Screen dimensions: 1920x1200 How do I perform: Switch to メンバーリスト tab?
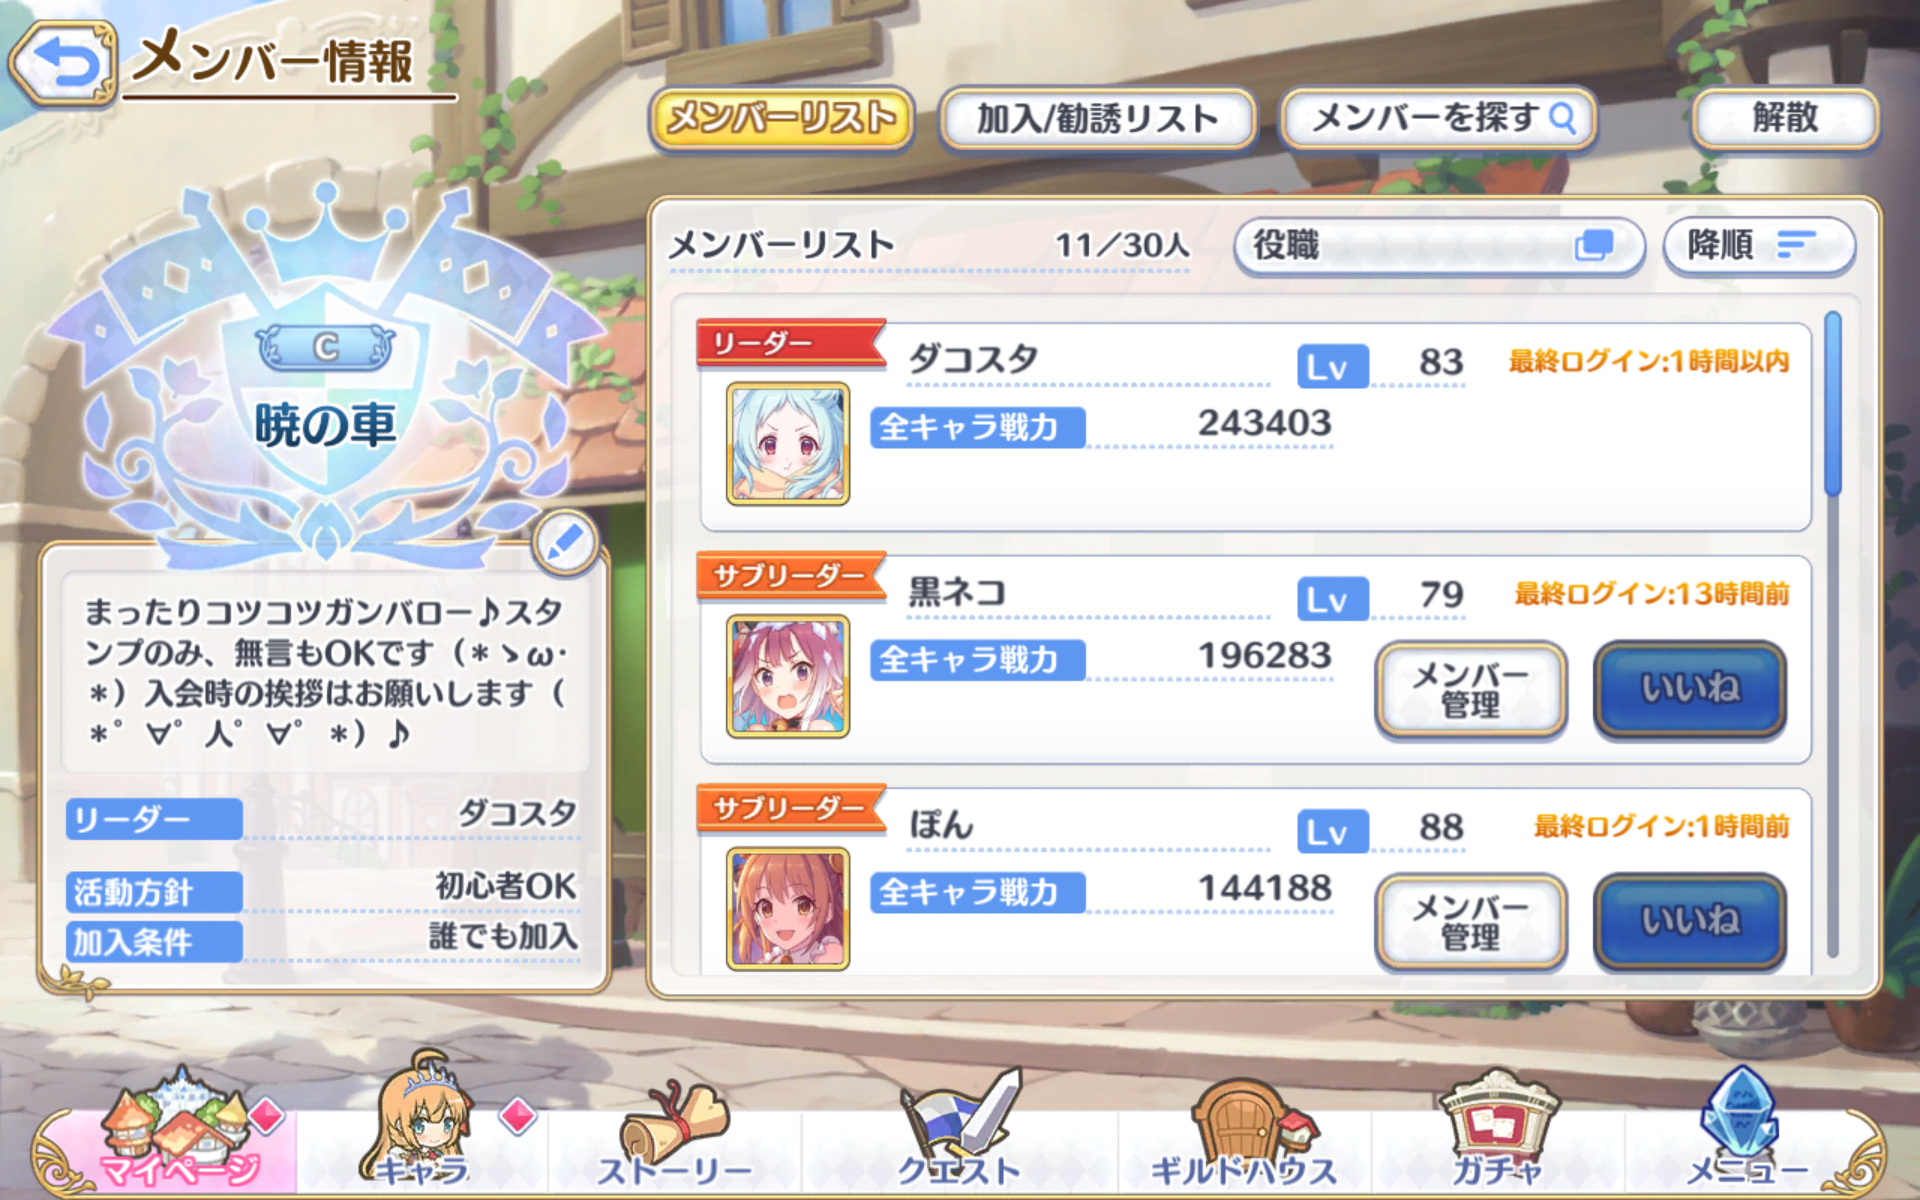pos(782,119)
